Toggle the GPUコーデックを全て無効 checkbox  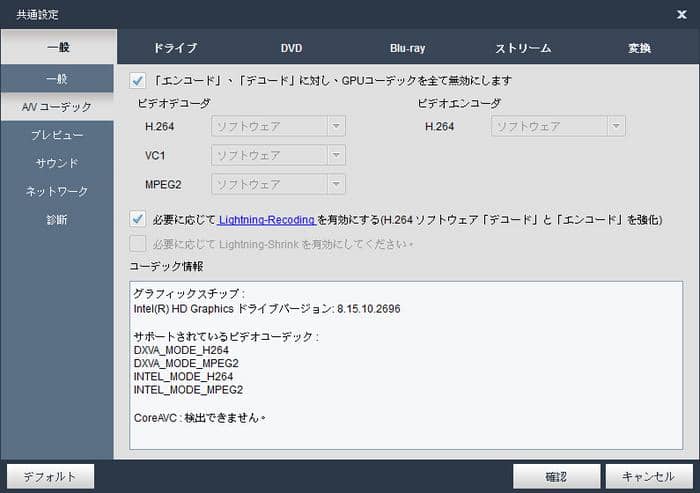click(x=138, y=81)
